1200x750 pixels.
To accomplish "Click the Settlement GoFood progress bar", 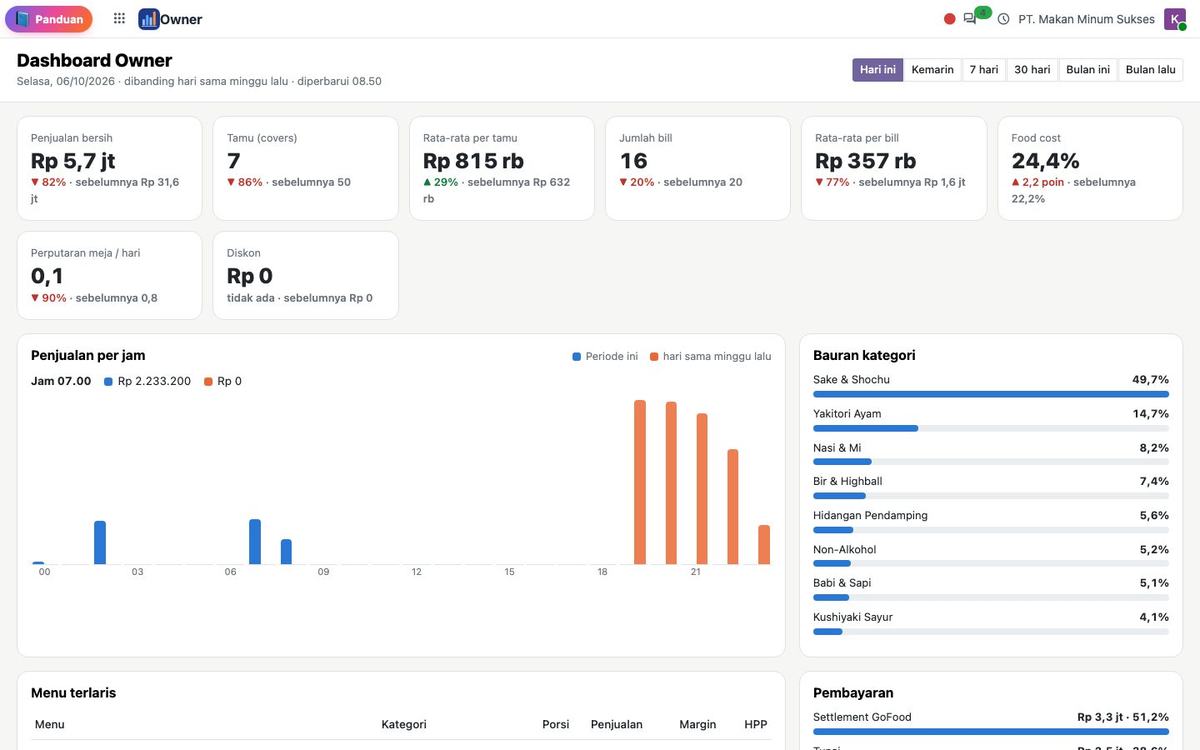I will click(991, 732).
